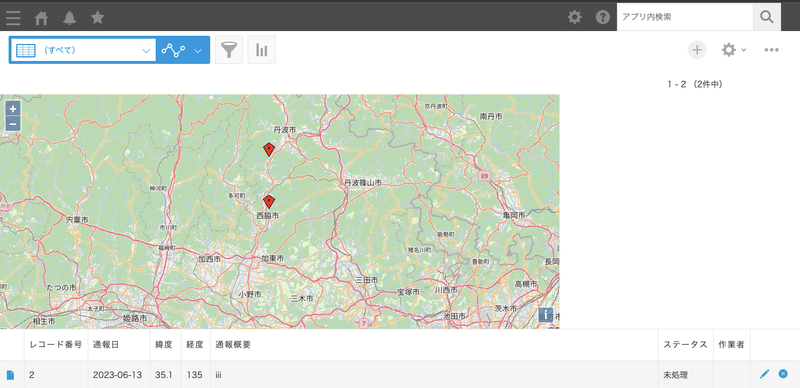Image resolution: width=800 pixels, height=388 pixels.
Task: Zoom out on the map
Action: [x=13, y=124]
